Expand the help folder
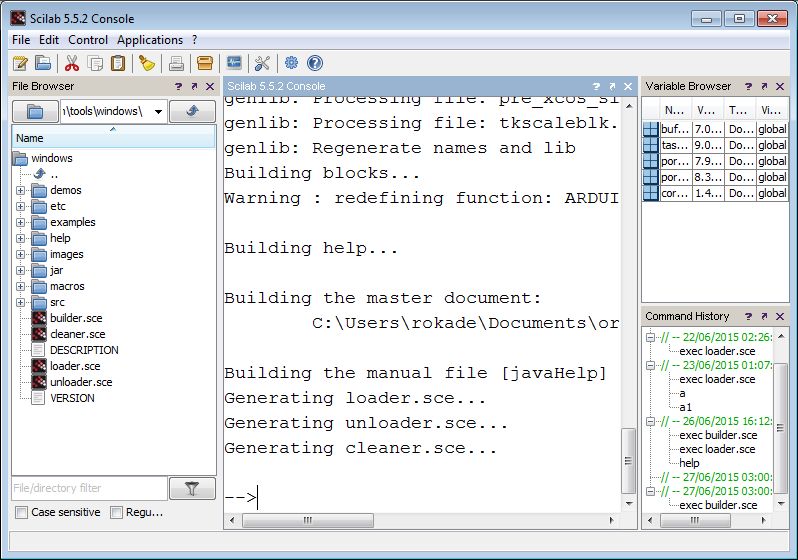Screen dimensions: 798x560 click(20, 238)
